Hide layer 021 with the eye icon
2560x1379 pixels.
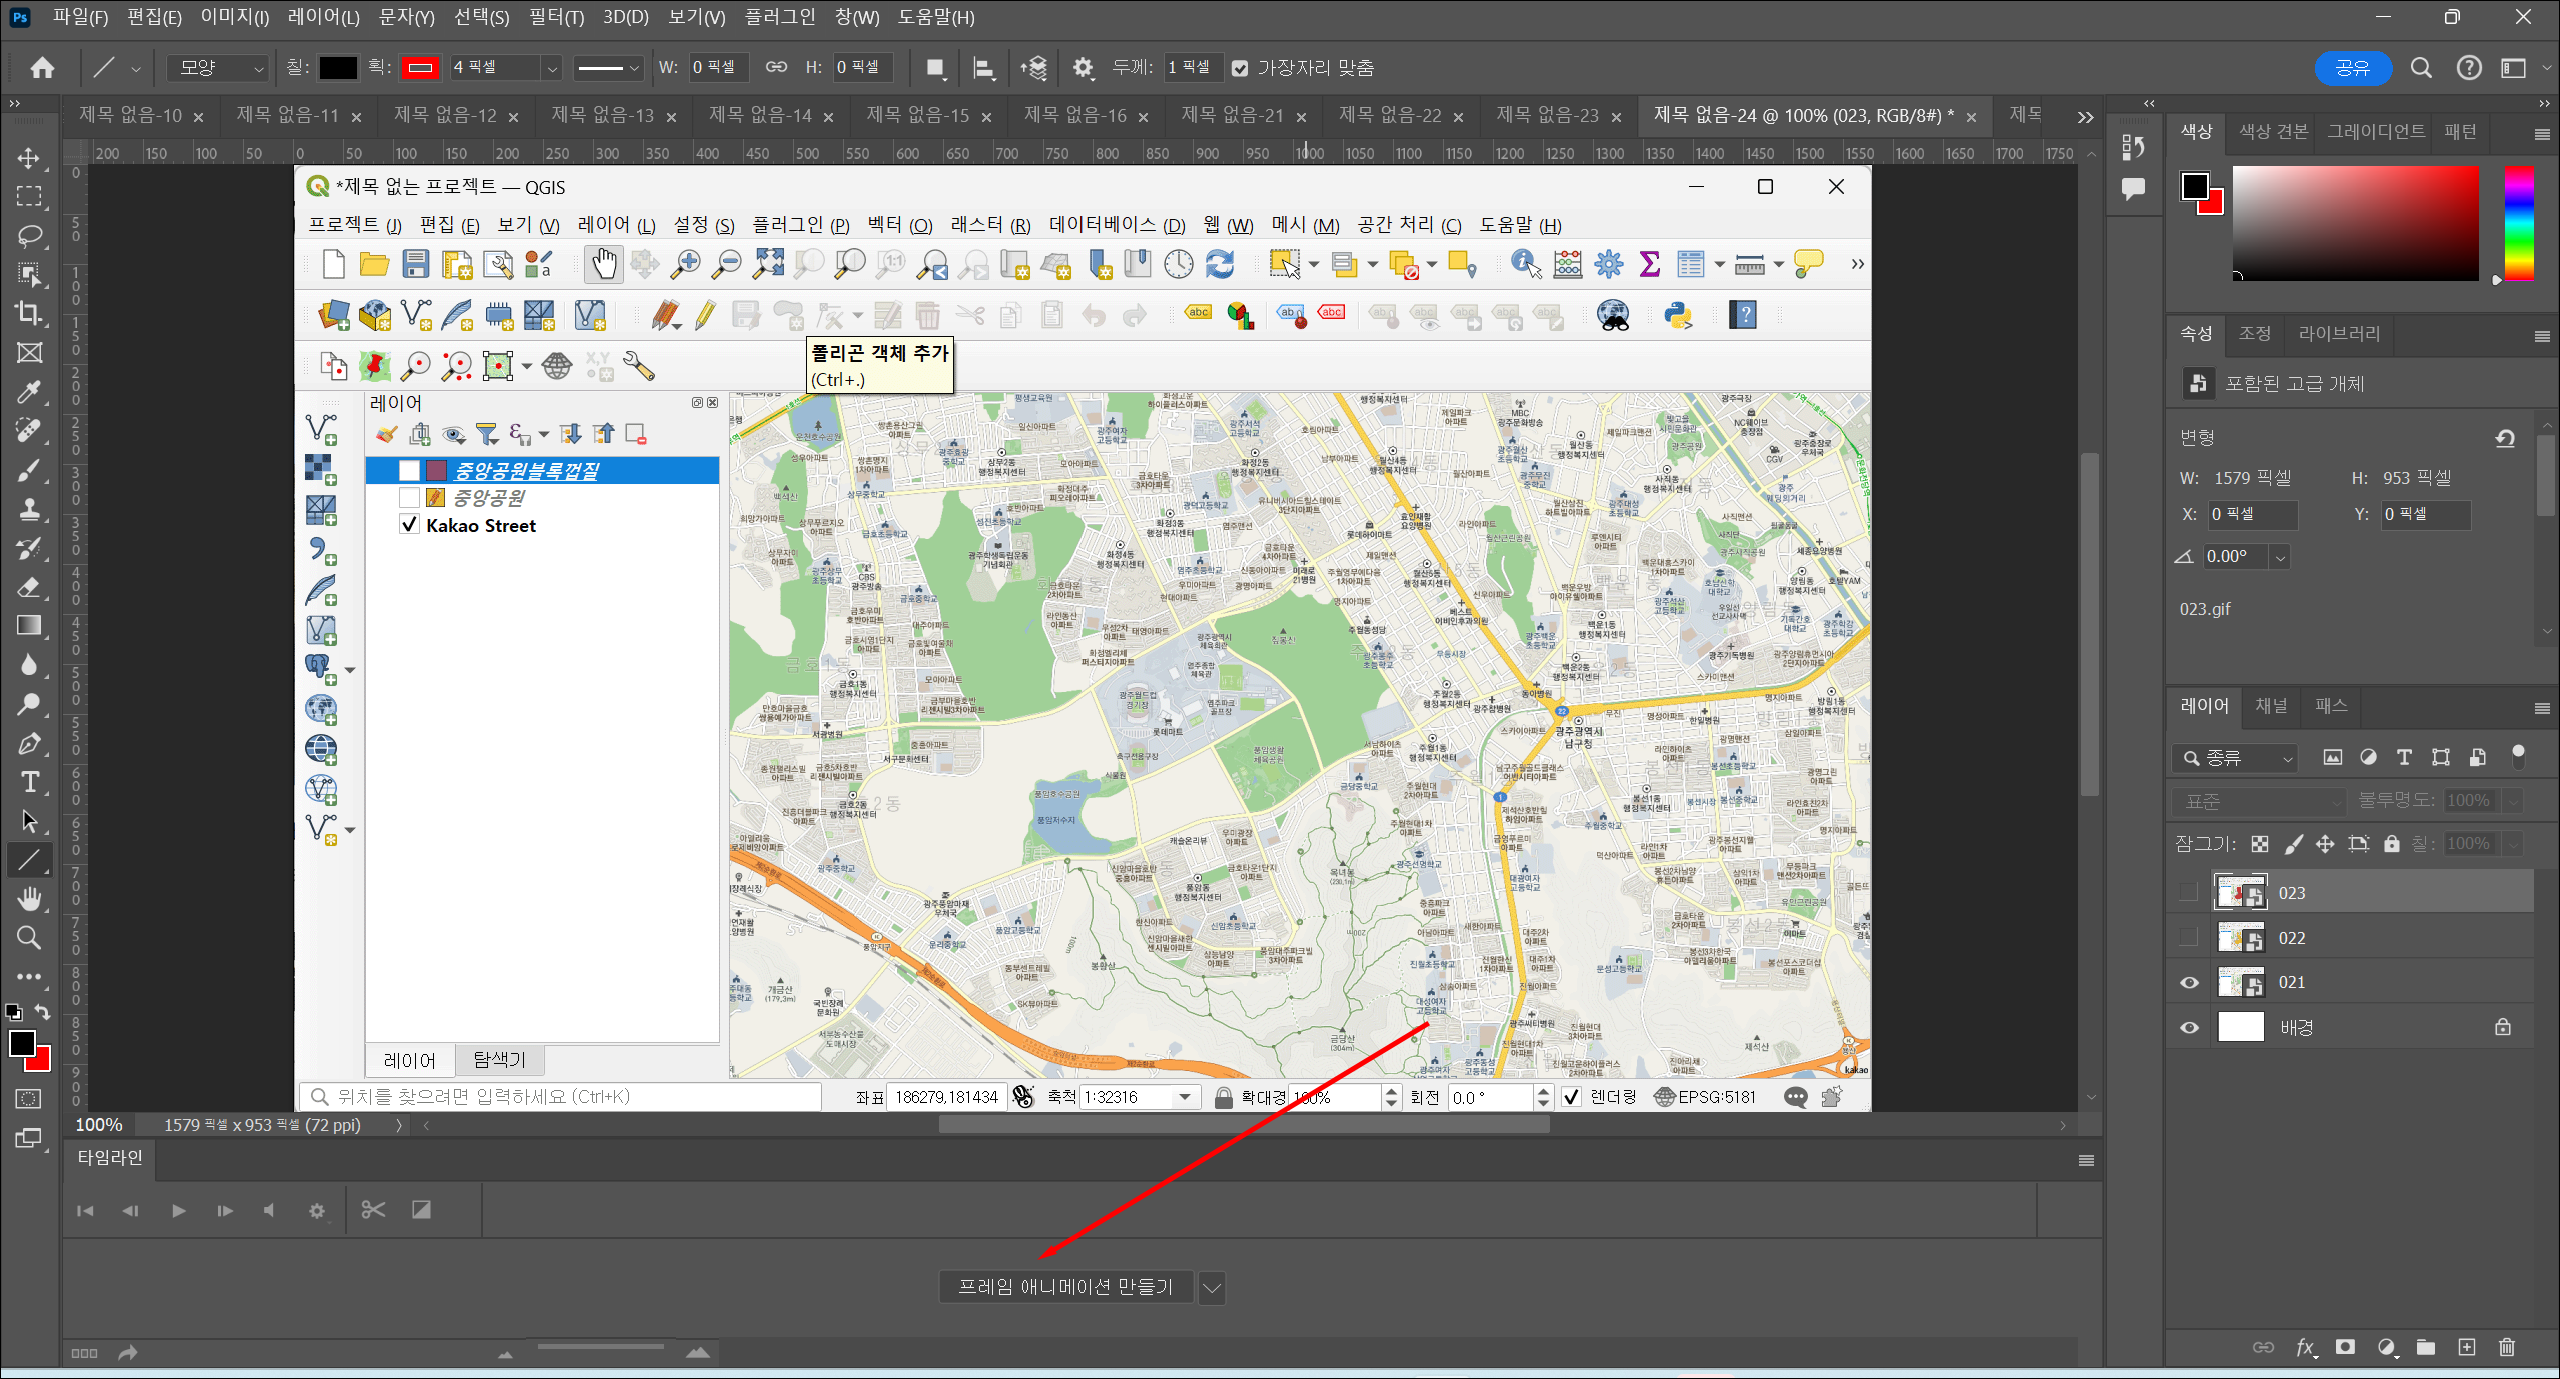2189,982
